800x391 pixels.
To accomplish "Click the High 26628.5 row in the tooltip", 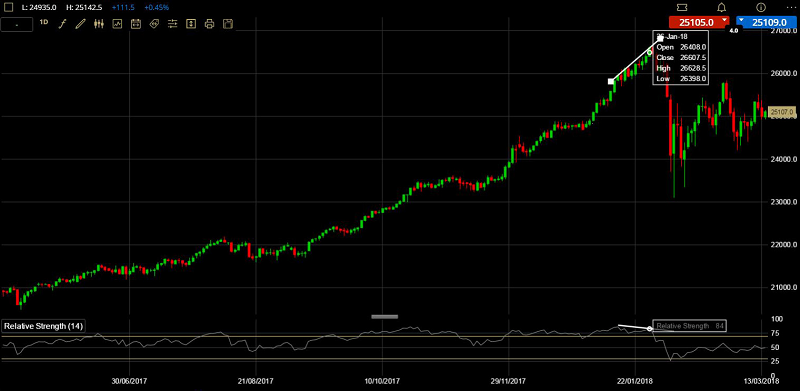I will 681,68.
